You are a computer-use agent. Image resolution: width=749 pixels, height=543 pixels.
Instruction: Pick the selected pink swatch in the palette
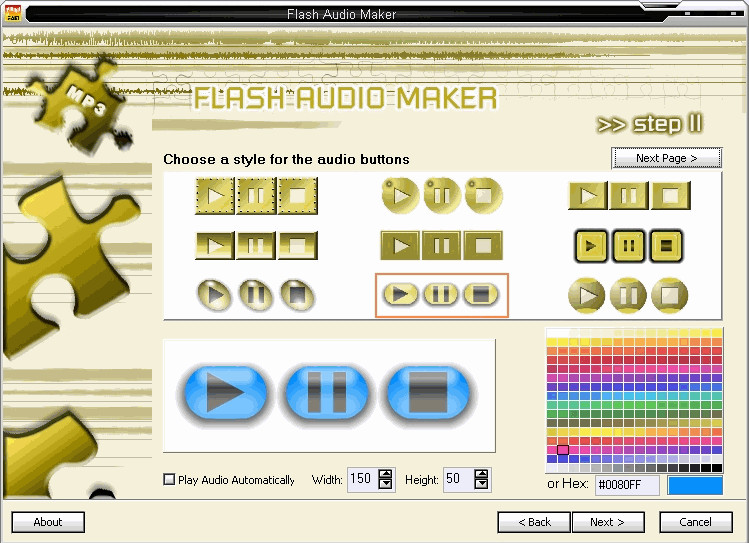pos(563,450)
